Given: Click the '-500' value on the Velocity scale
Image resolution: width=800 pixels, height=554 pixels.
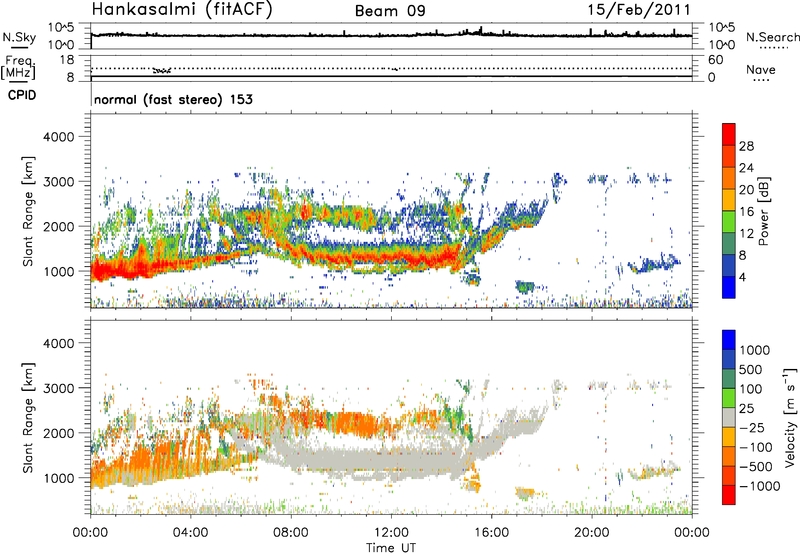Looking at the screenshot, I should click(756, 467).
